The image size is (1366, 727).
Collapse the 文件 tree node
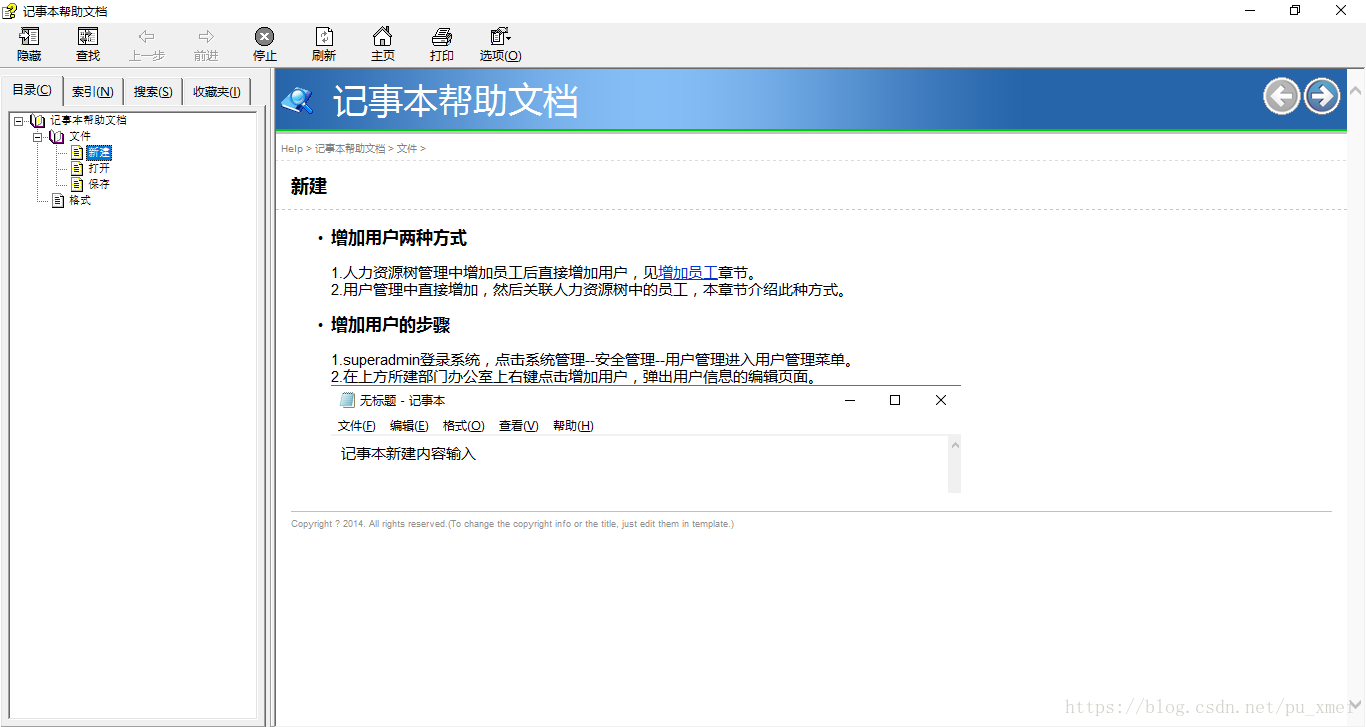click(x=38, y=136)
